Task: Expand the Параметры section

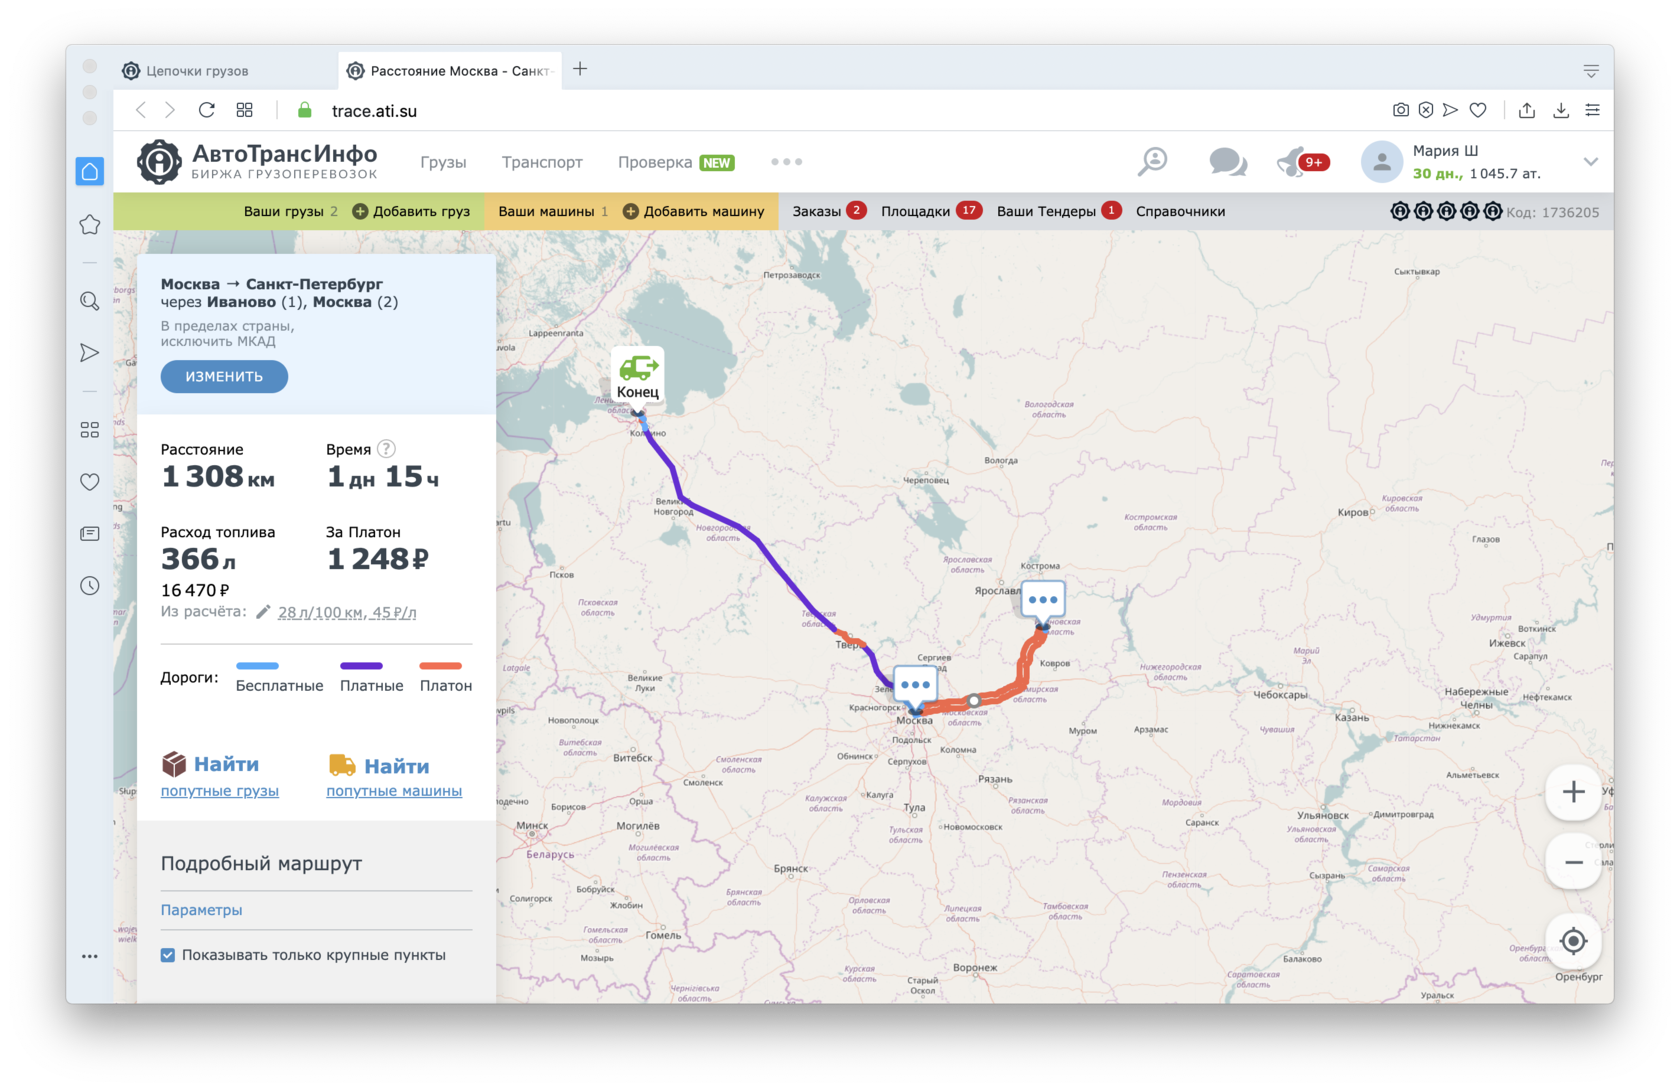Action: pos(201,910)
